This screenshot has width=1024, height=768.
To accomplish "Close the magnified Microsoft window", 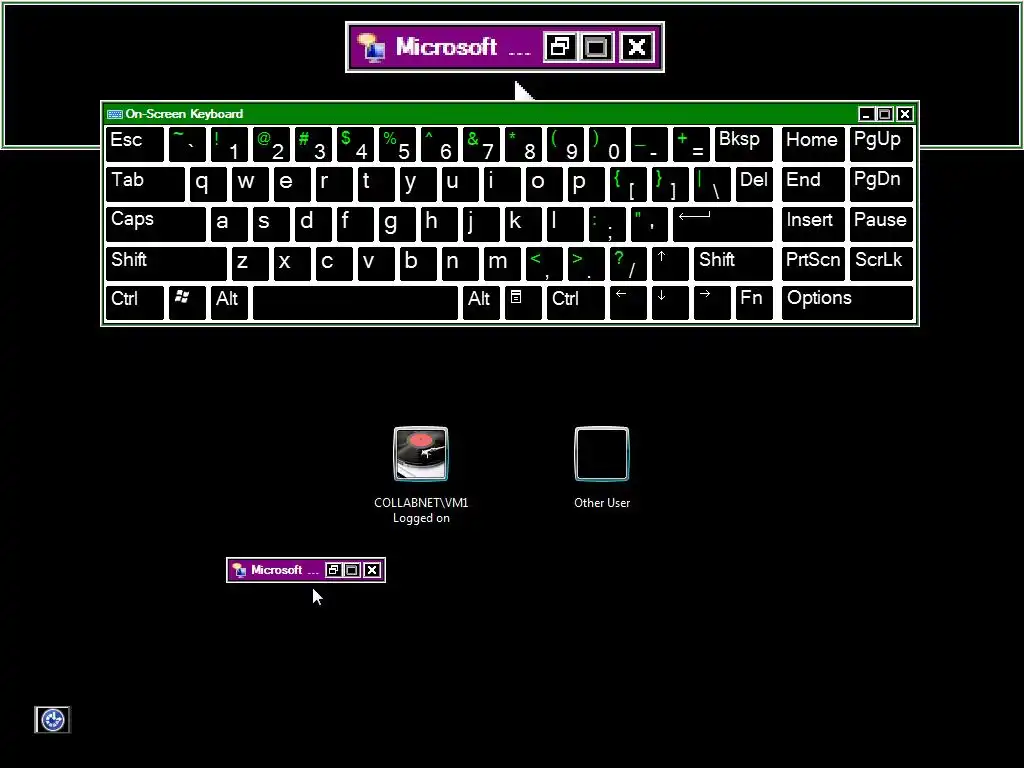I will 637,47.
